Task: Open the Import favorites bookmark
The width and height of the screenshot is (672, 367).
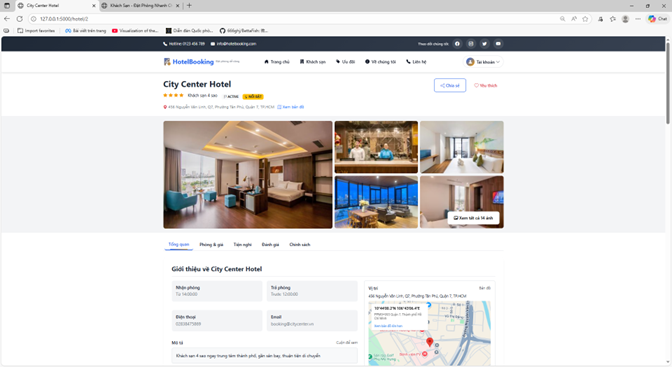Action: point(36,30)
